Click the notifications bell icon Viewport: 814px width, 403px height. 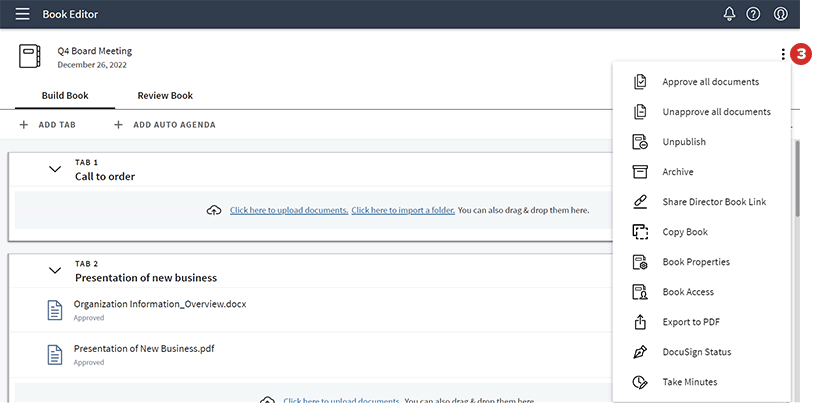[729, 14]
